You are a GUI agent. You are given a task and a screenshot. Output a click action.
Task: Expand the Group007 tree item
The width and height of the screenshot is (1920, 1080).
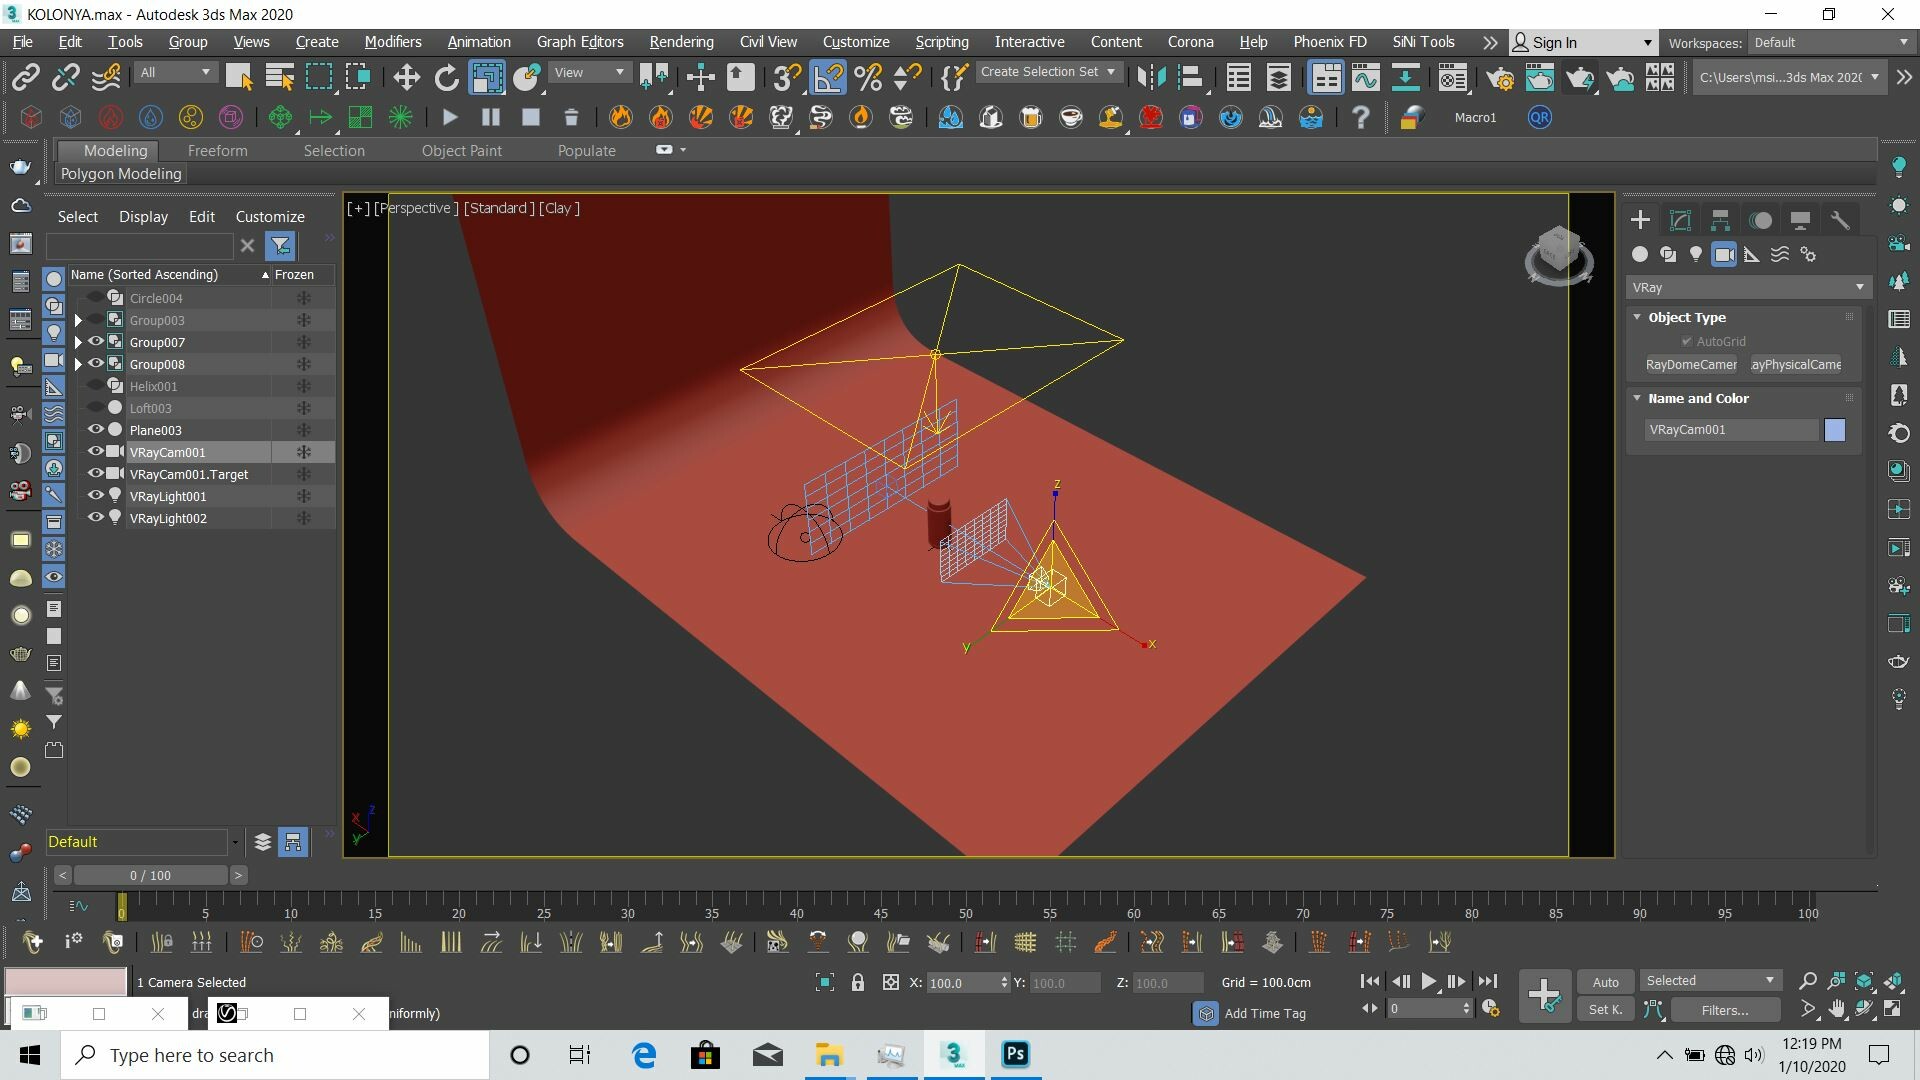click(x=78, y=342)
